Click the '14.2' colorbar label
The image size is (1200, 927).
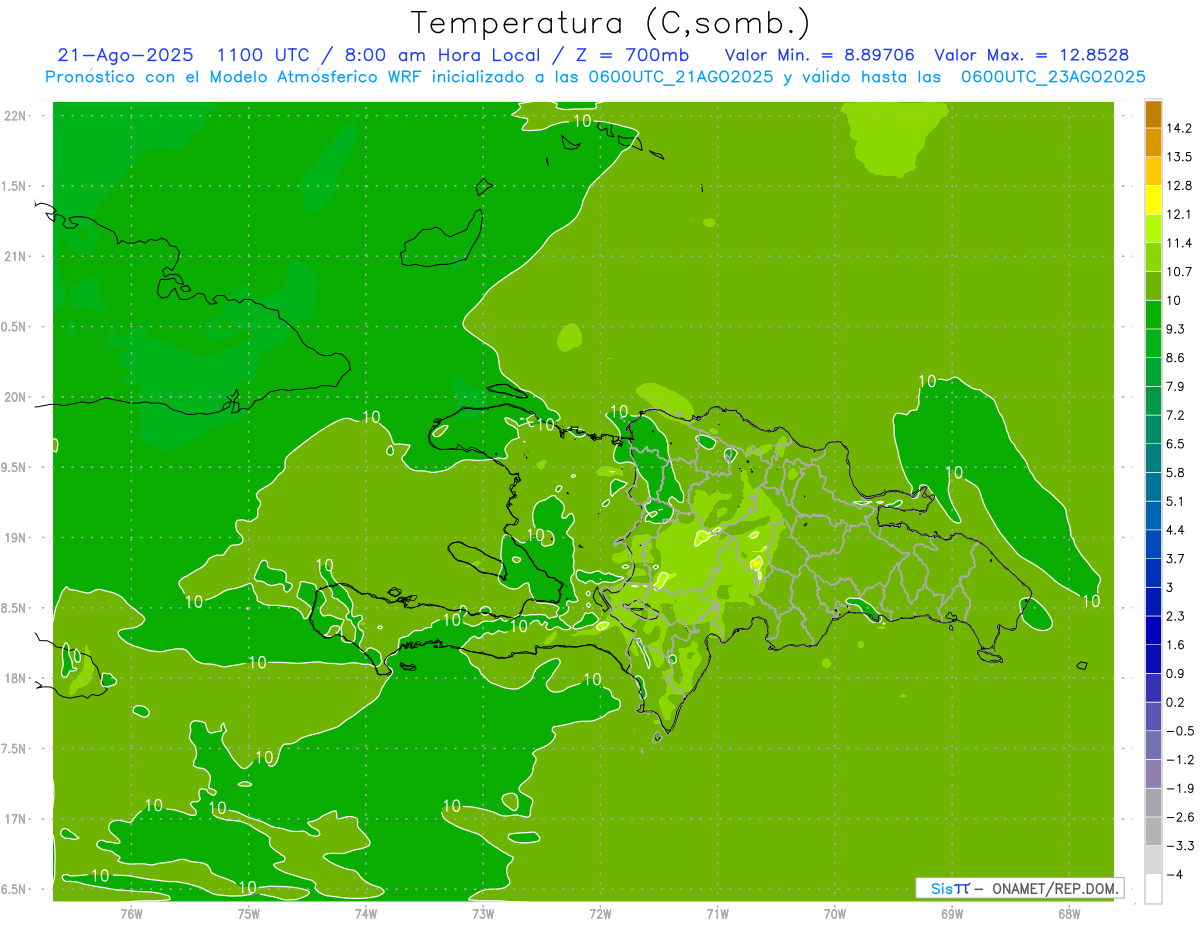pos(1180,128)
